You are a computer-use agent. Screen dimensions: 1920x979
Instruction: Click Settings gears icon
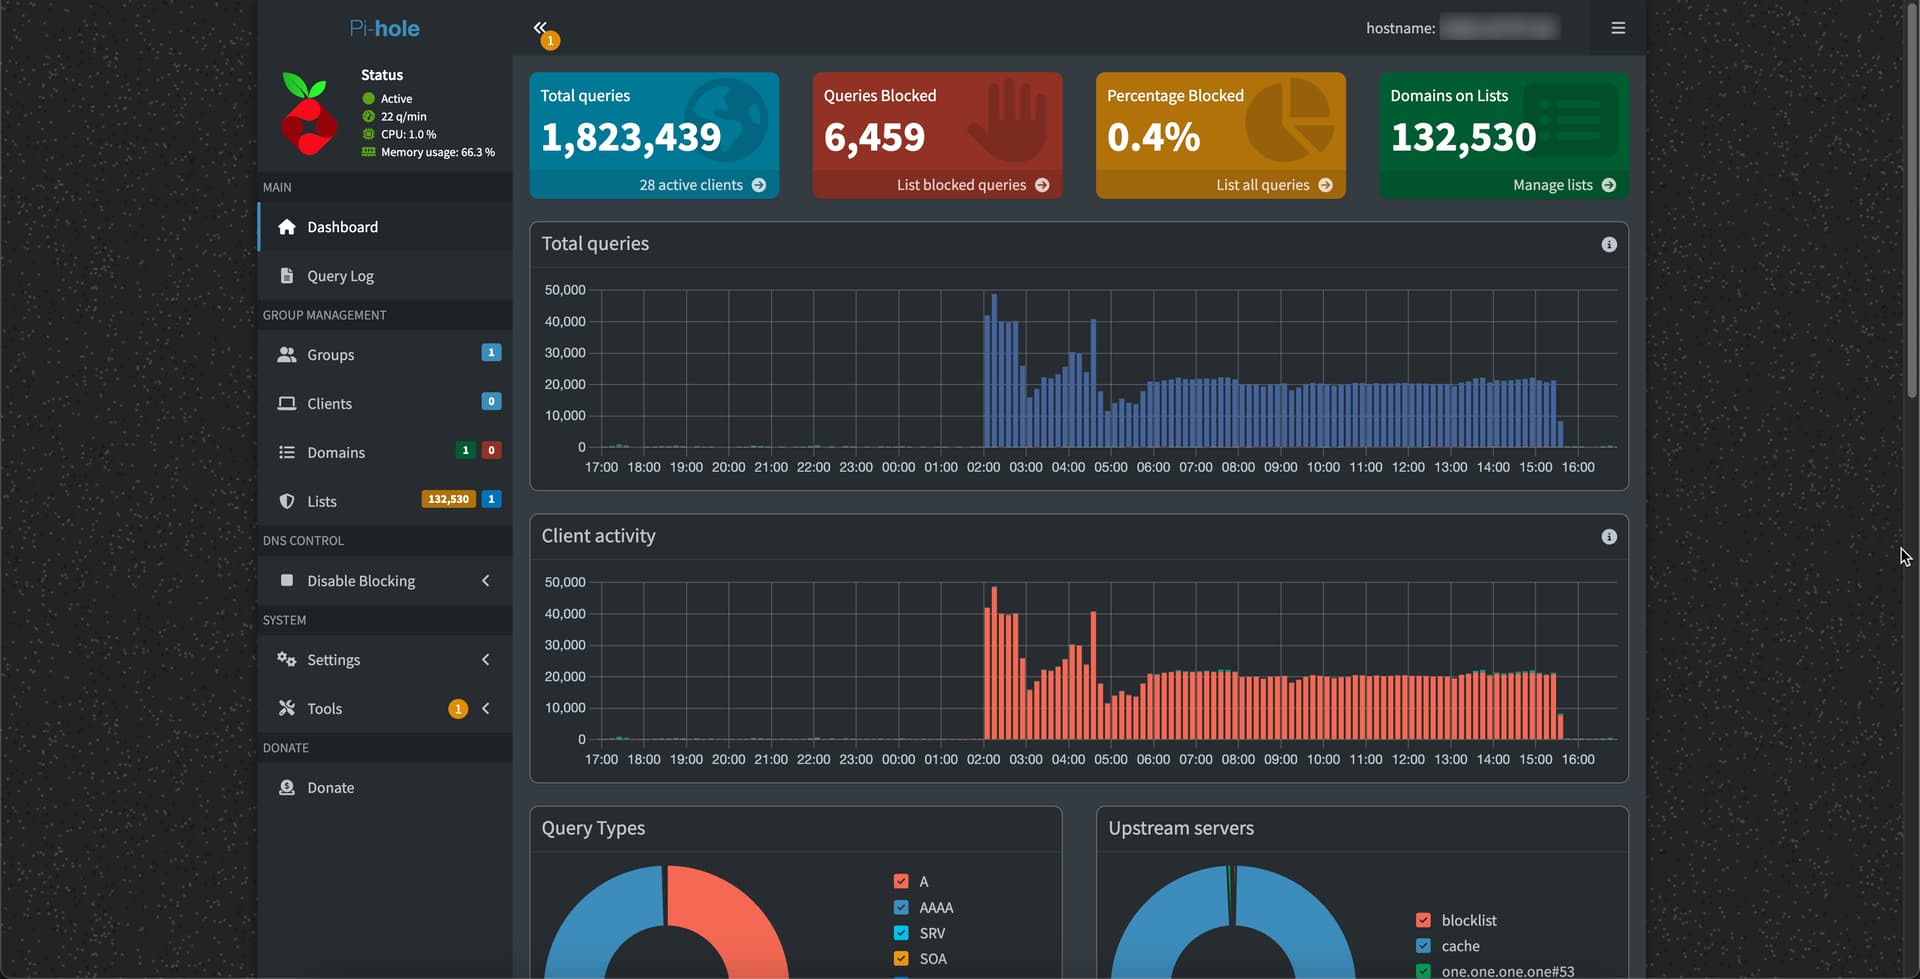point(287,660)
